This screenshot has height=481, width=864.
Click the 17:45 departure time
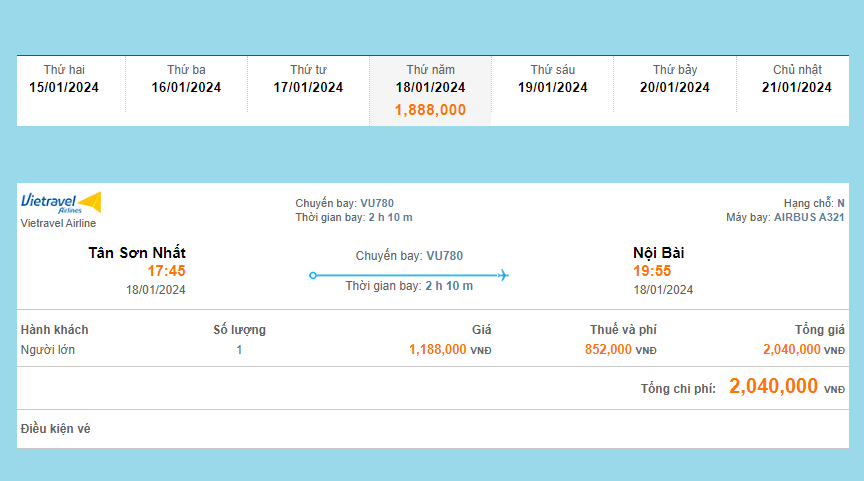[x=166, y=271]
